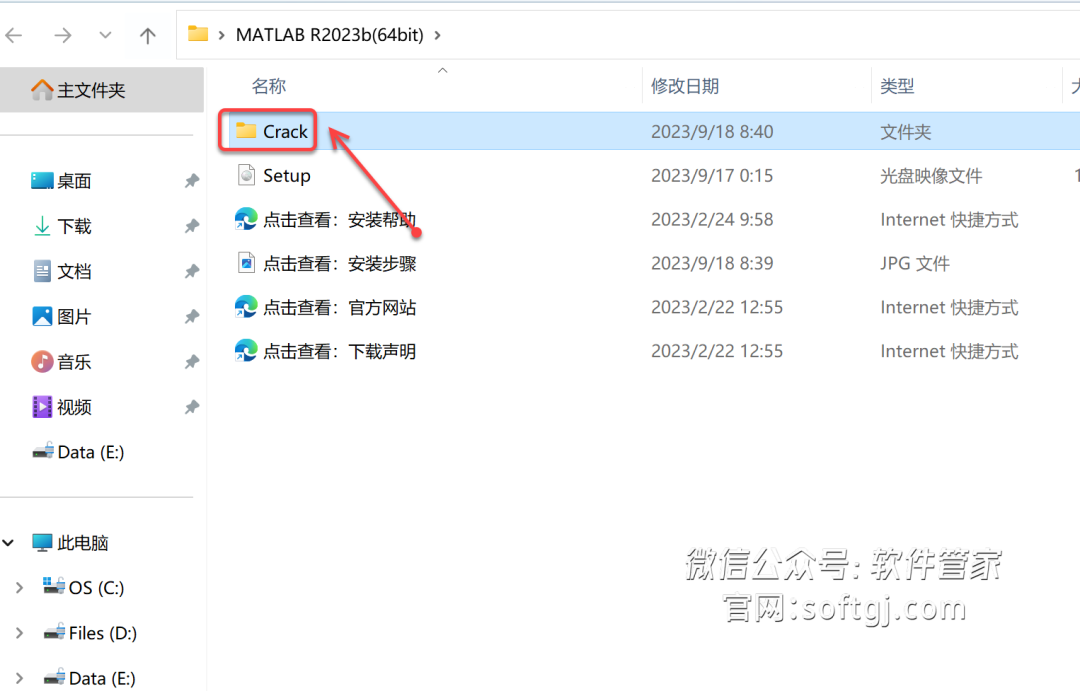
Task: Expand the OS (C:) drive node
Action: click(19, 588)
